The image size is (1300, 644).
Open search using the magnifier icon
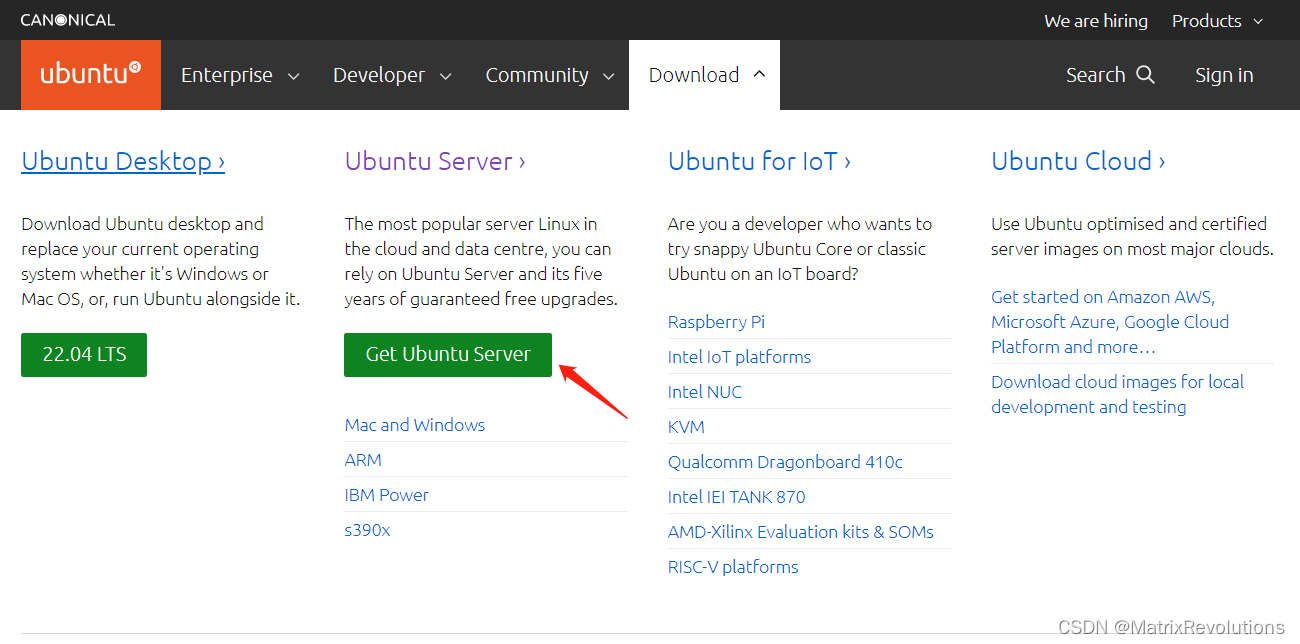coord(1146,74)
